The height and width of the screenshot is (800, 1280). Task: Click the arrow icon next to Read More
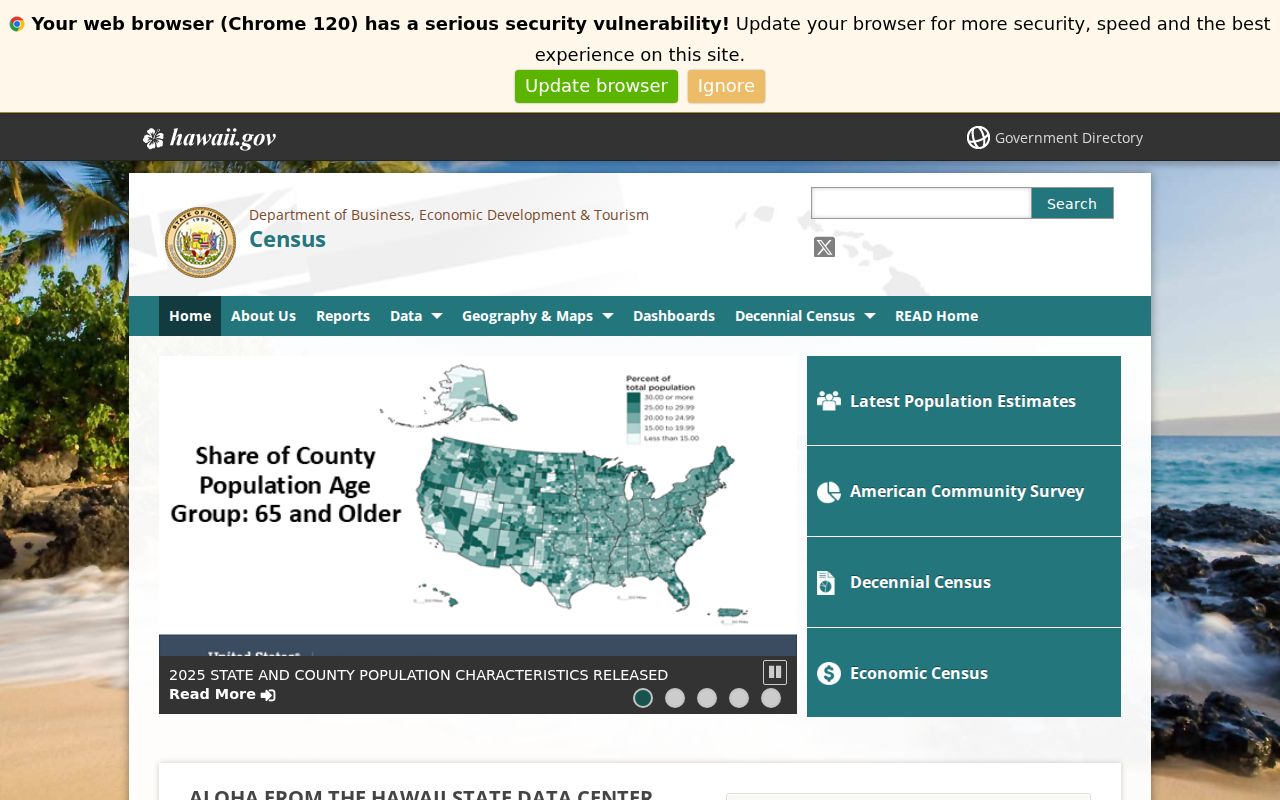pyautogui.click(x=268, y=695)
